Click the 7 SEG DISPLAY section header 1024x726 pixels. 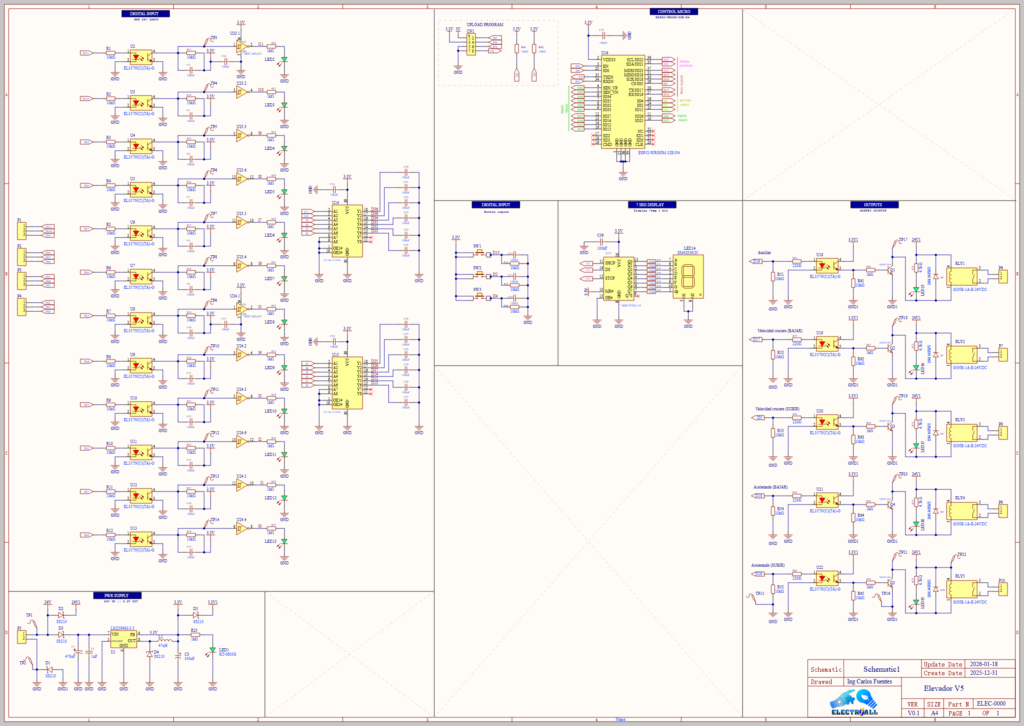point(654,204)
